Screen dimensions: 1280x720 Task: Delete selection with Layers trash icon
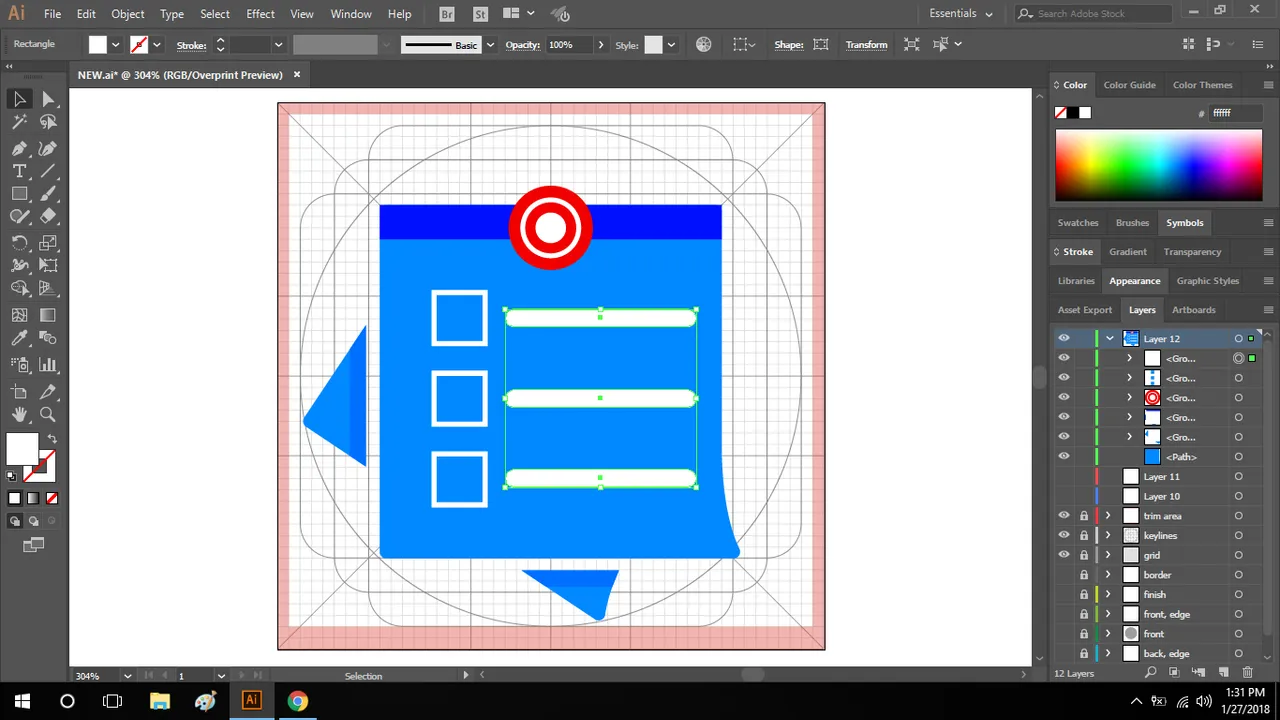pyautogui.click(x=1248, y=673)
